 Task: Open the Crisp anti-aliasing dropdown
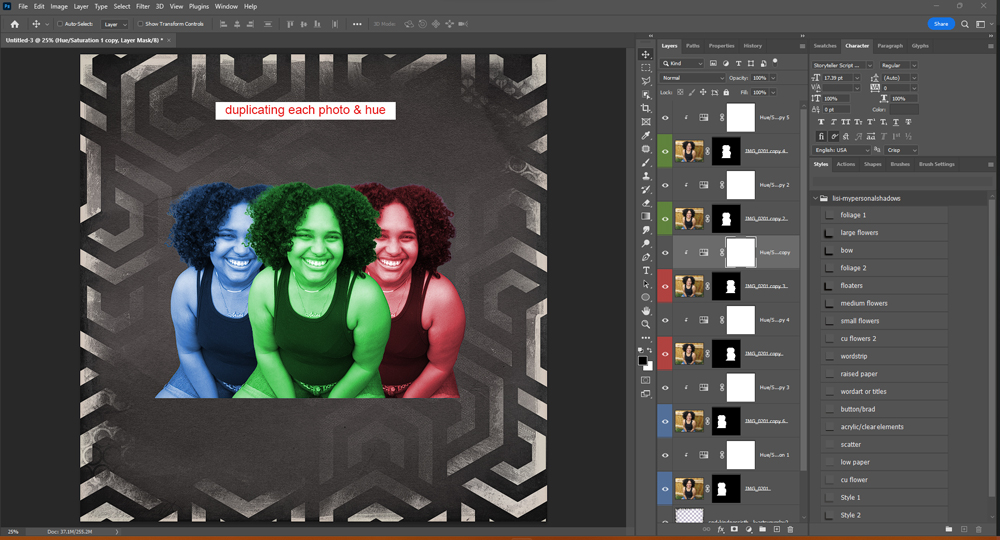tap(901, 150)
